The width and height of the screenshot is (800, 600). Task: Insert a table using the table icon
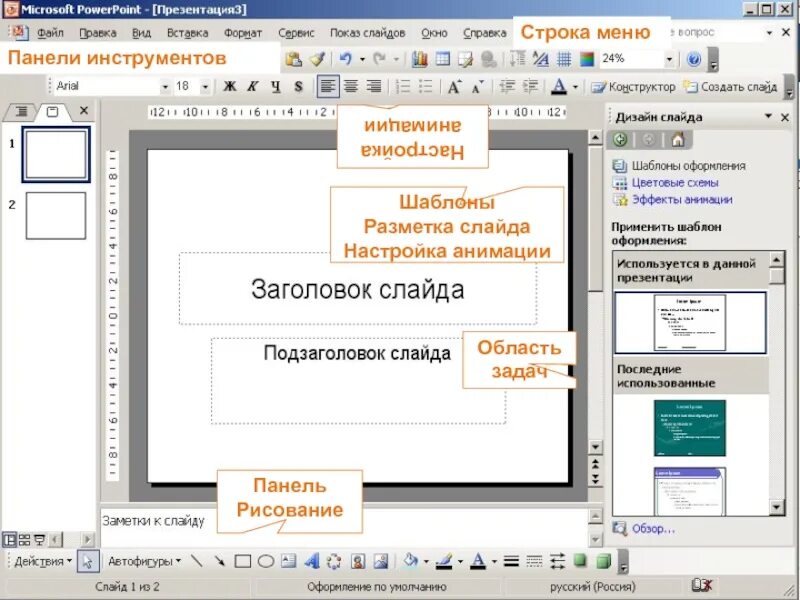pos(442,59)
